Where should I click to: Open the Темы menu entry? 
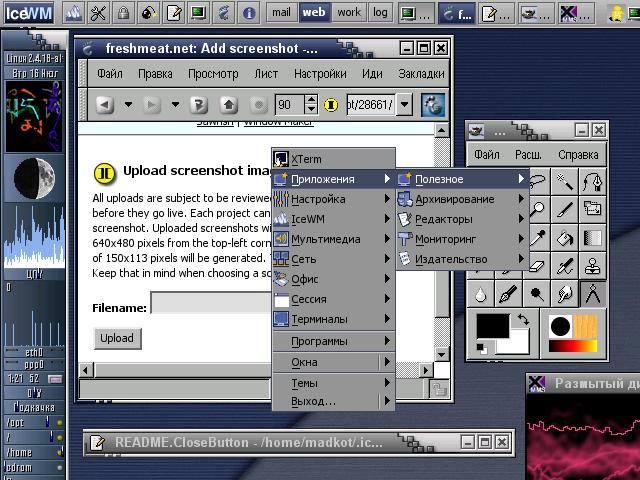[334, 383]
